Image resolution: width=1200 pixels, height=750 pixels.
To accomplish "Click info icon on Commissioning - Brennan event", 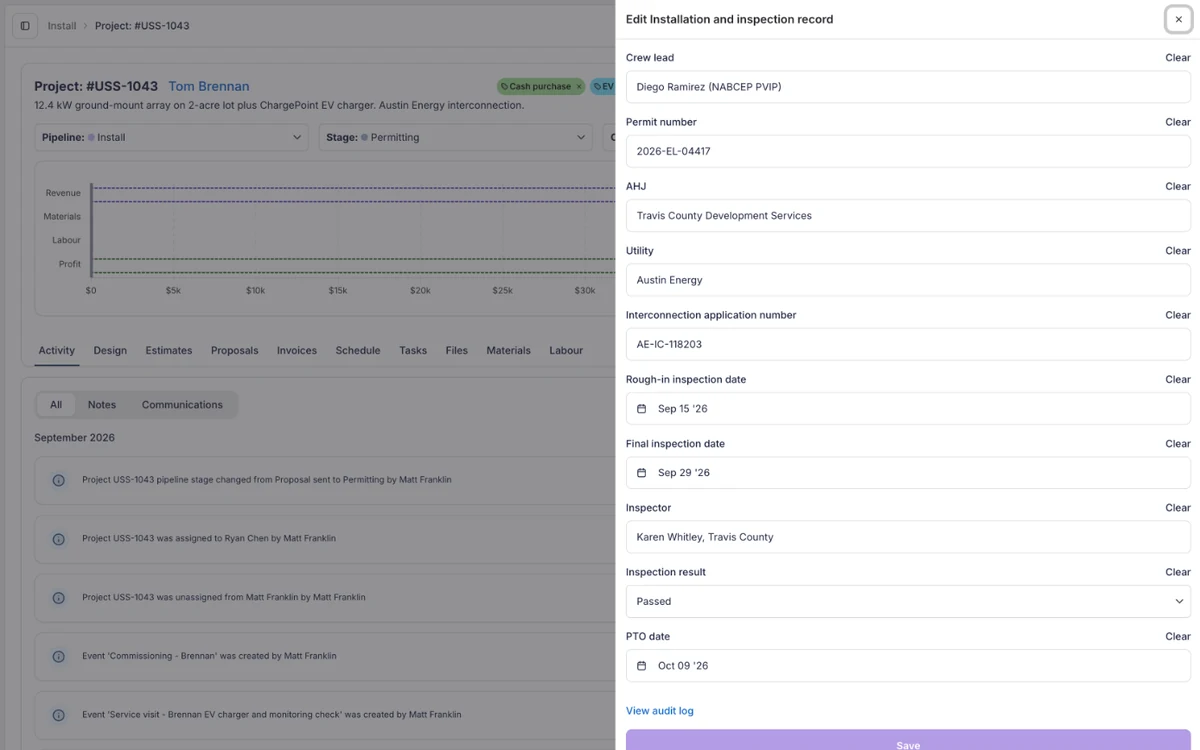I will (59, 657).
